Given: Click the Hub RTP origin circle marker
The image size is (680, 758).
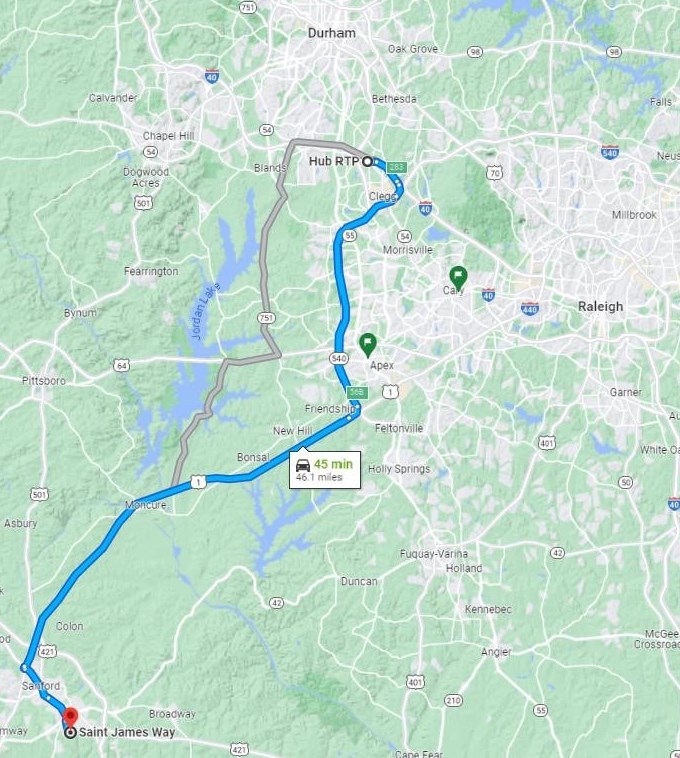Looking at the screenshot, I should pos(367,161).
